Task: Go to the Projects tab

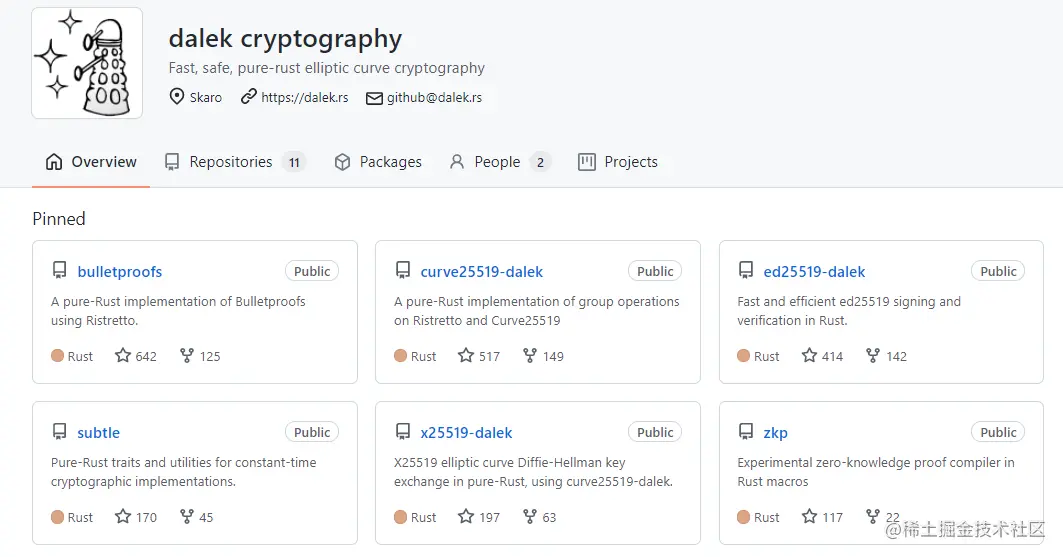Action: point(630,162)
